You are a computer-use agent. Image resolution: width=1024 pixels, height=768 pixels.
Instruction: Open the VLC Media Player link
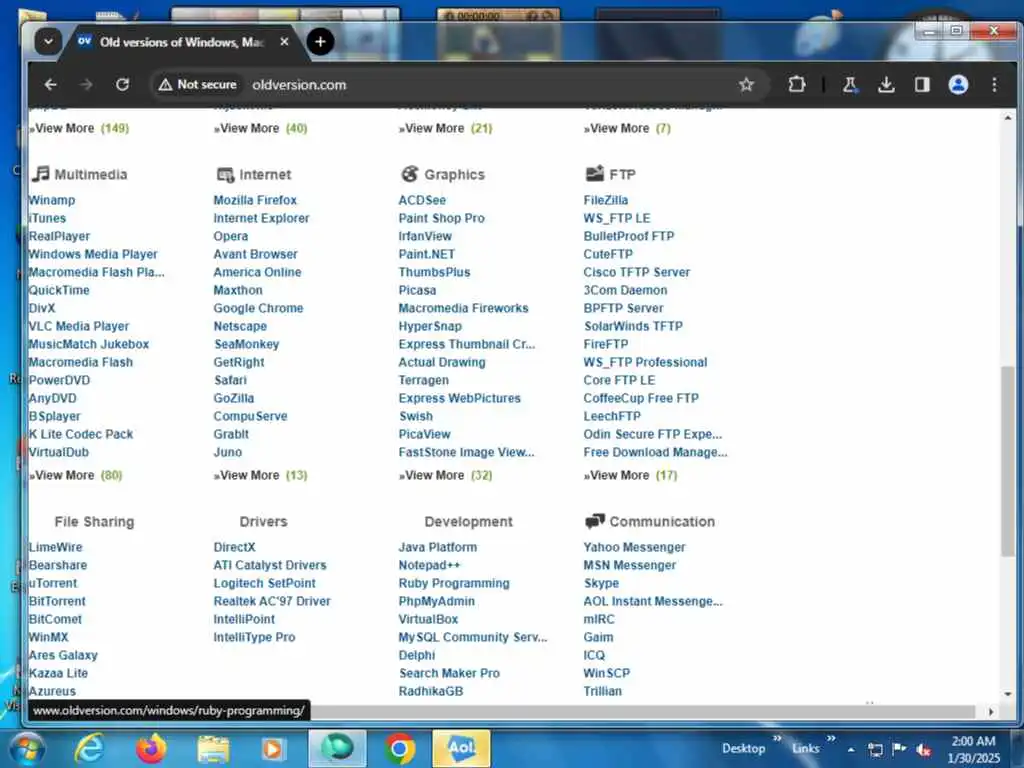[x=78, y=326]
